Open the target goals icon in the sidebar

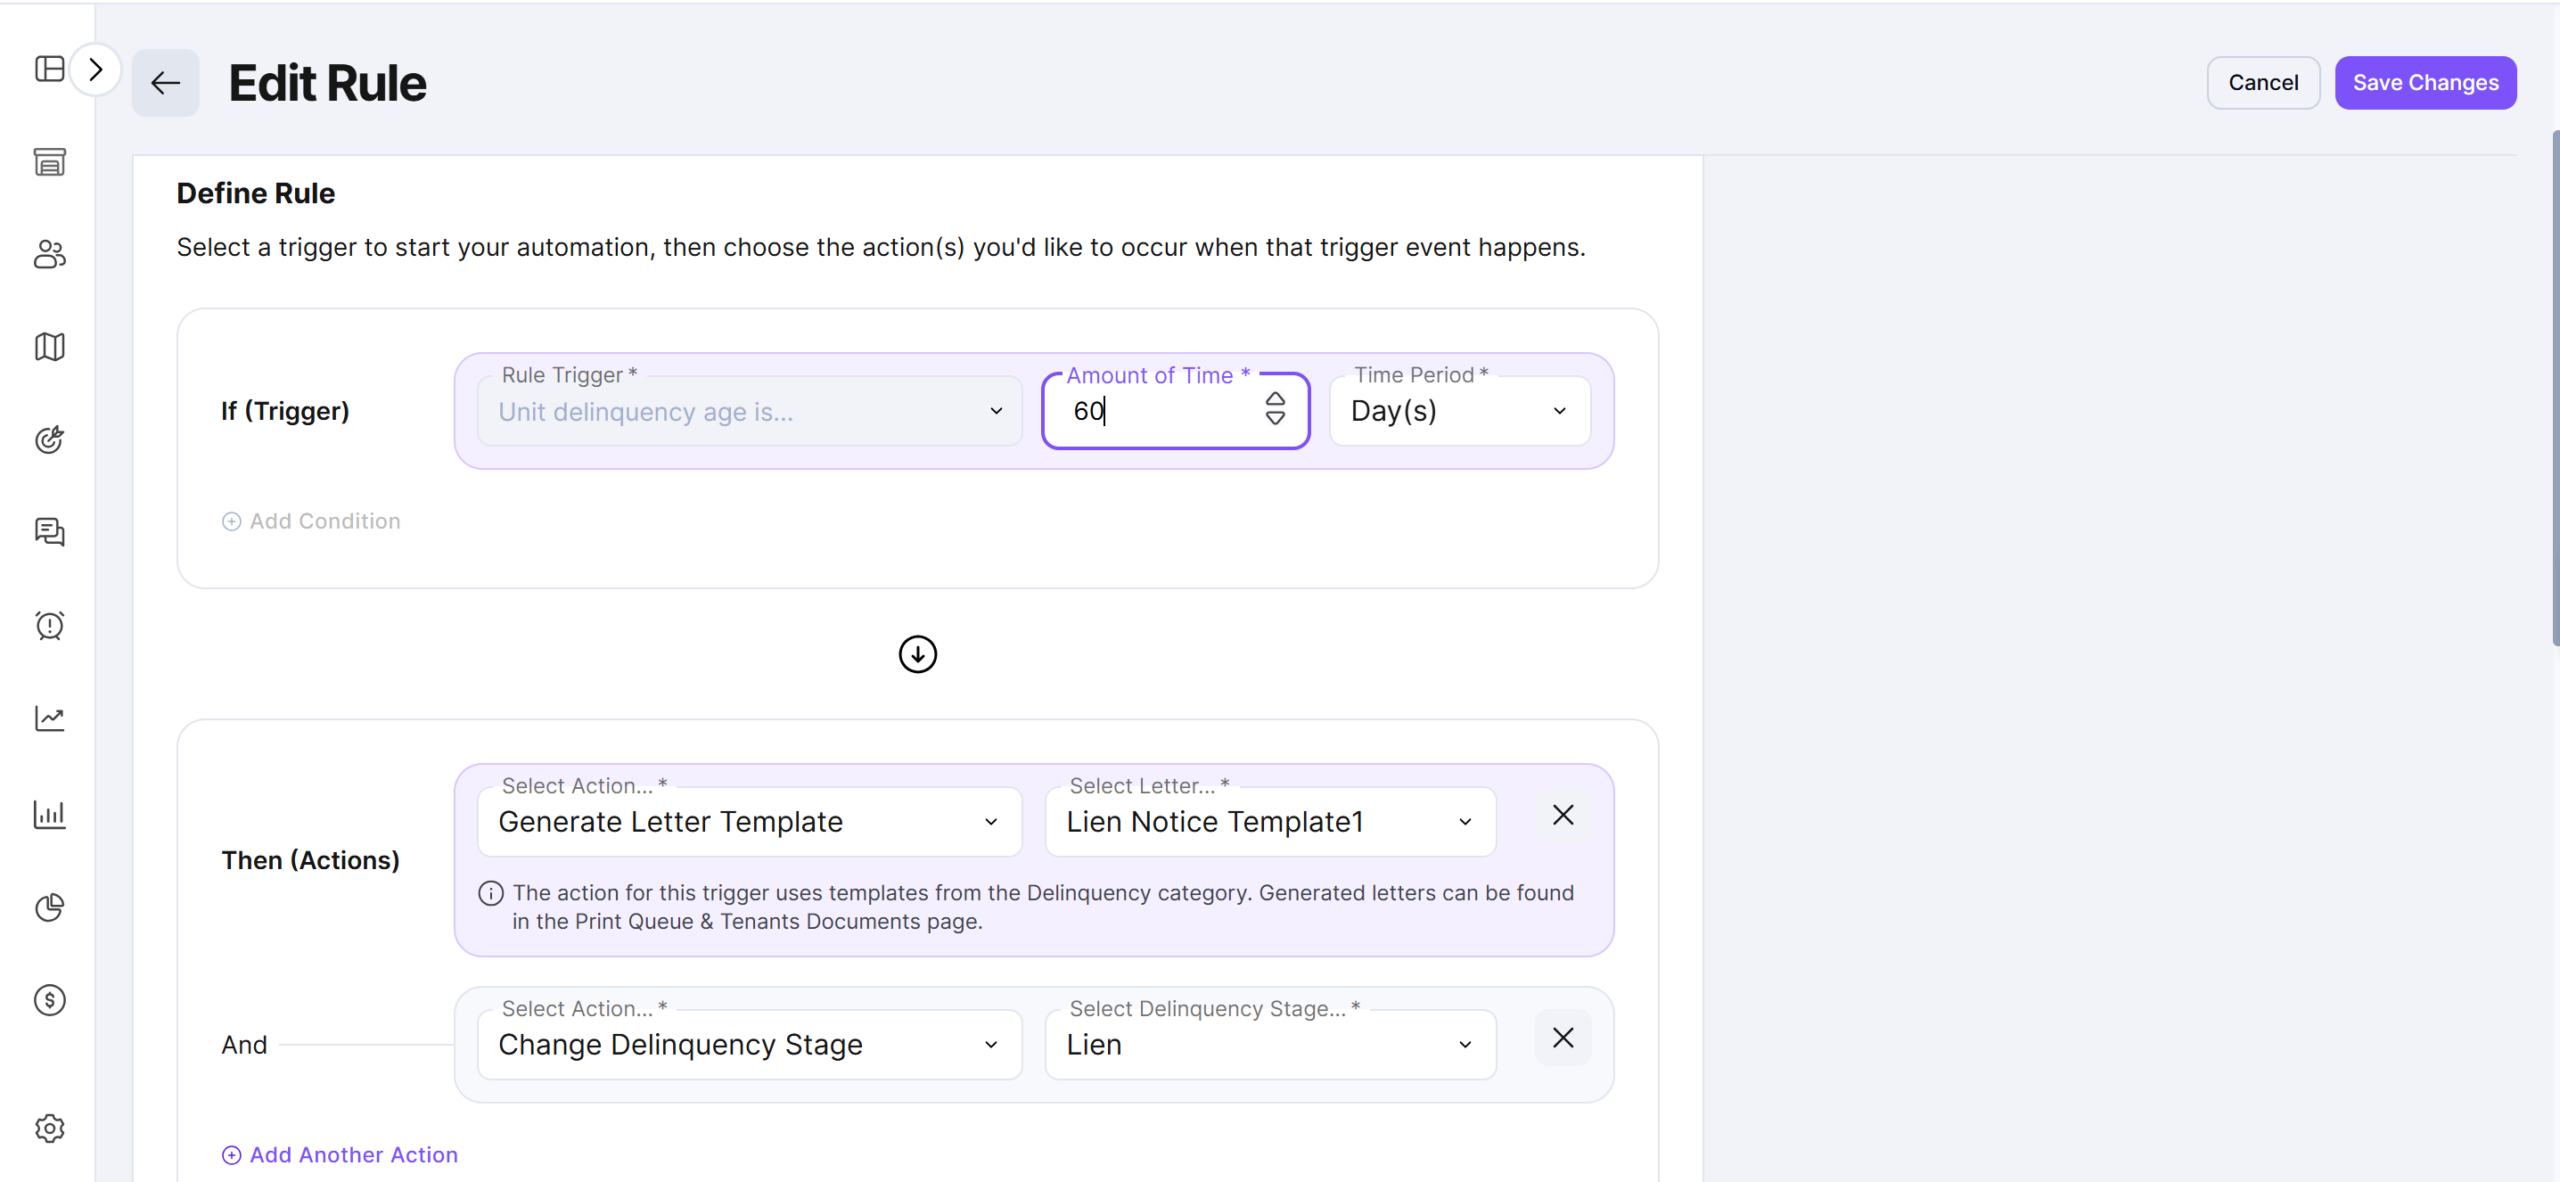click(x=49, y=439)
